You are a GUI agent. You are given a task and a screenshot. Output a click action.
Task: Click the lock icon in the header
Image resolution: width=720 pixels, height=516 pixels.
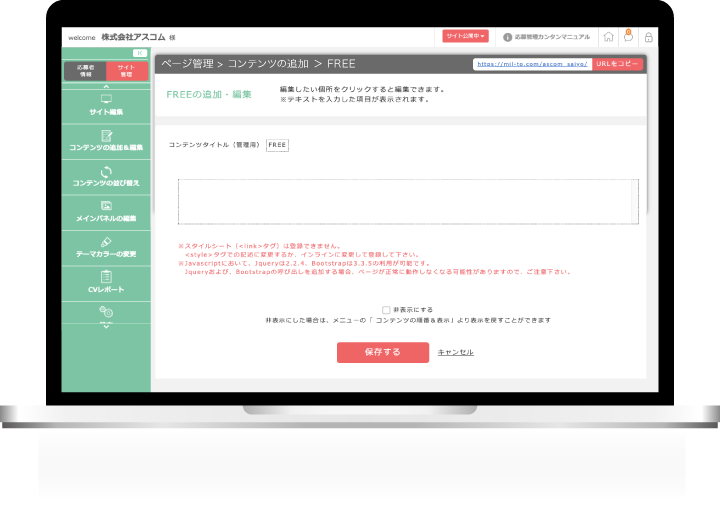(648, 37)
